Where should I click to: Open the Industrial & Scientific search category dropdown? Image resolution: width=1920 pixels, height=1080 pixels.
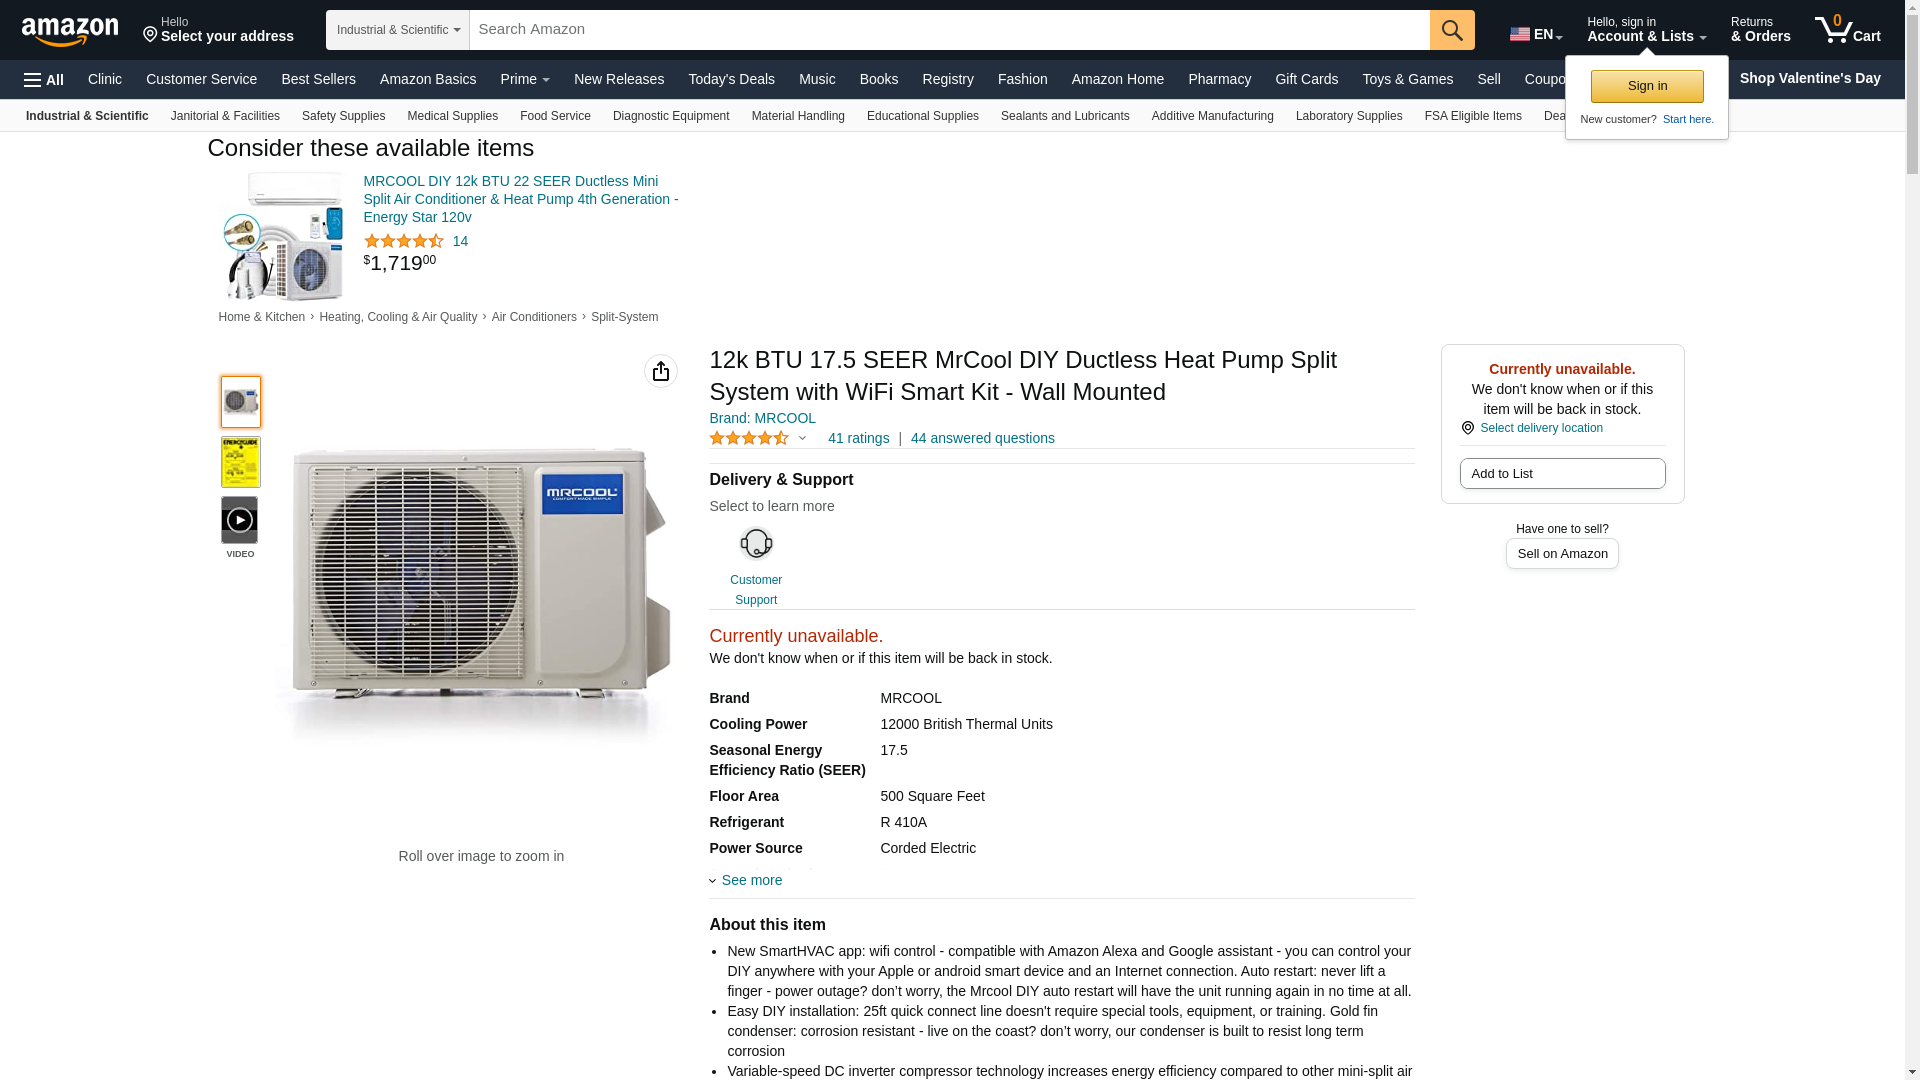(398, 30)
